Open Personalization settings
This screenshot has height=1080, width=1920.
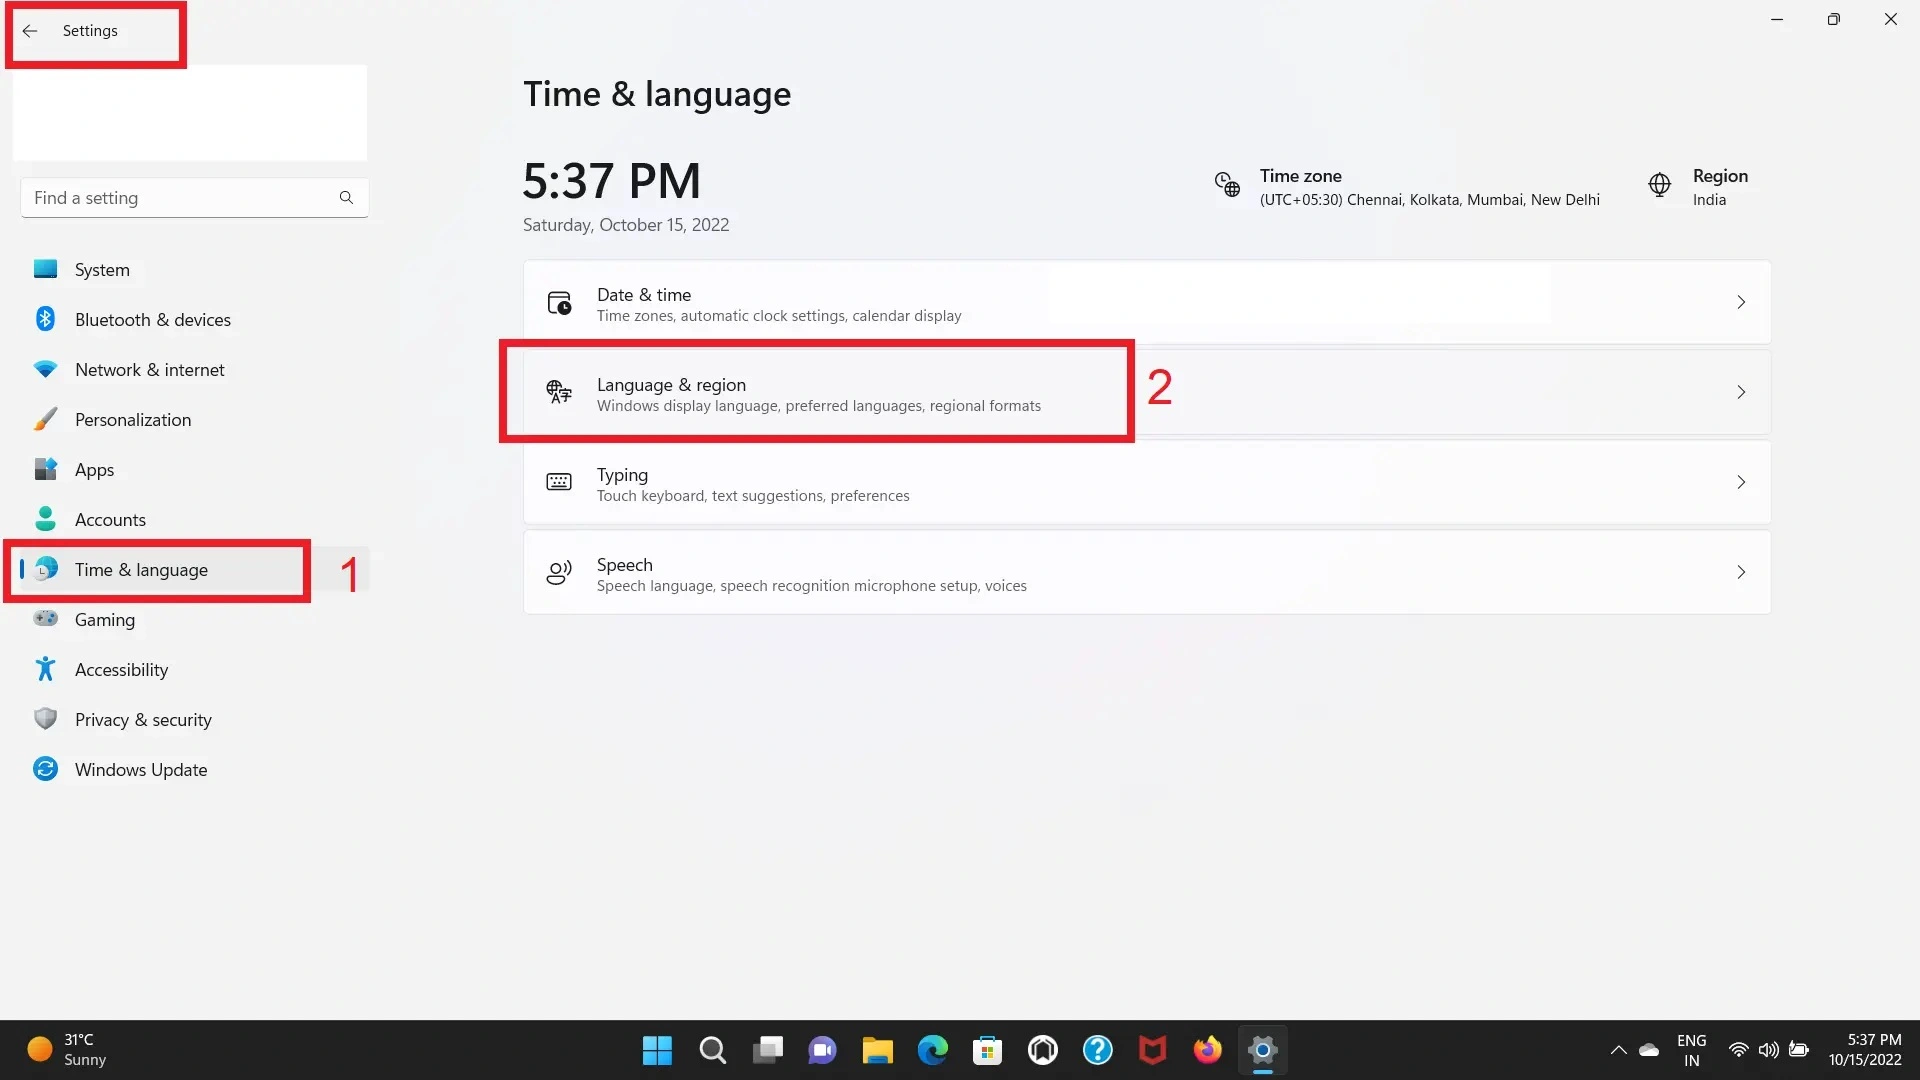133,419
